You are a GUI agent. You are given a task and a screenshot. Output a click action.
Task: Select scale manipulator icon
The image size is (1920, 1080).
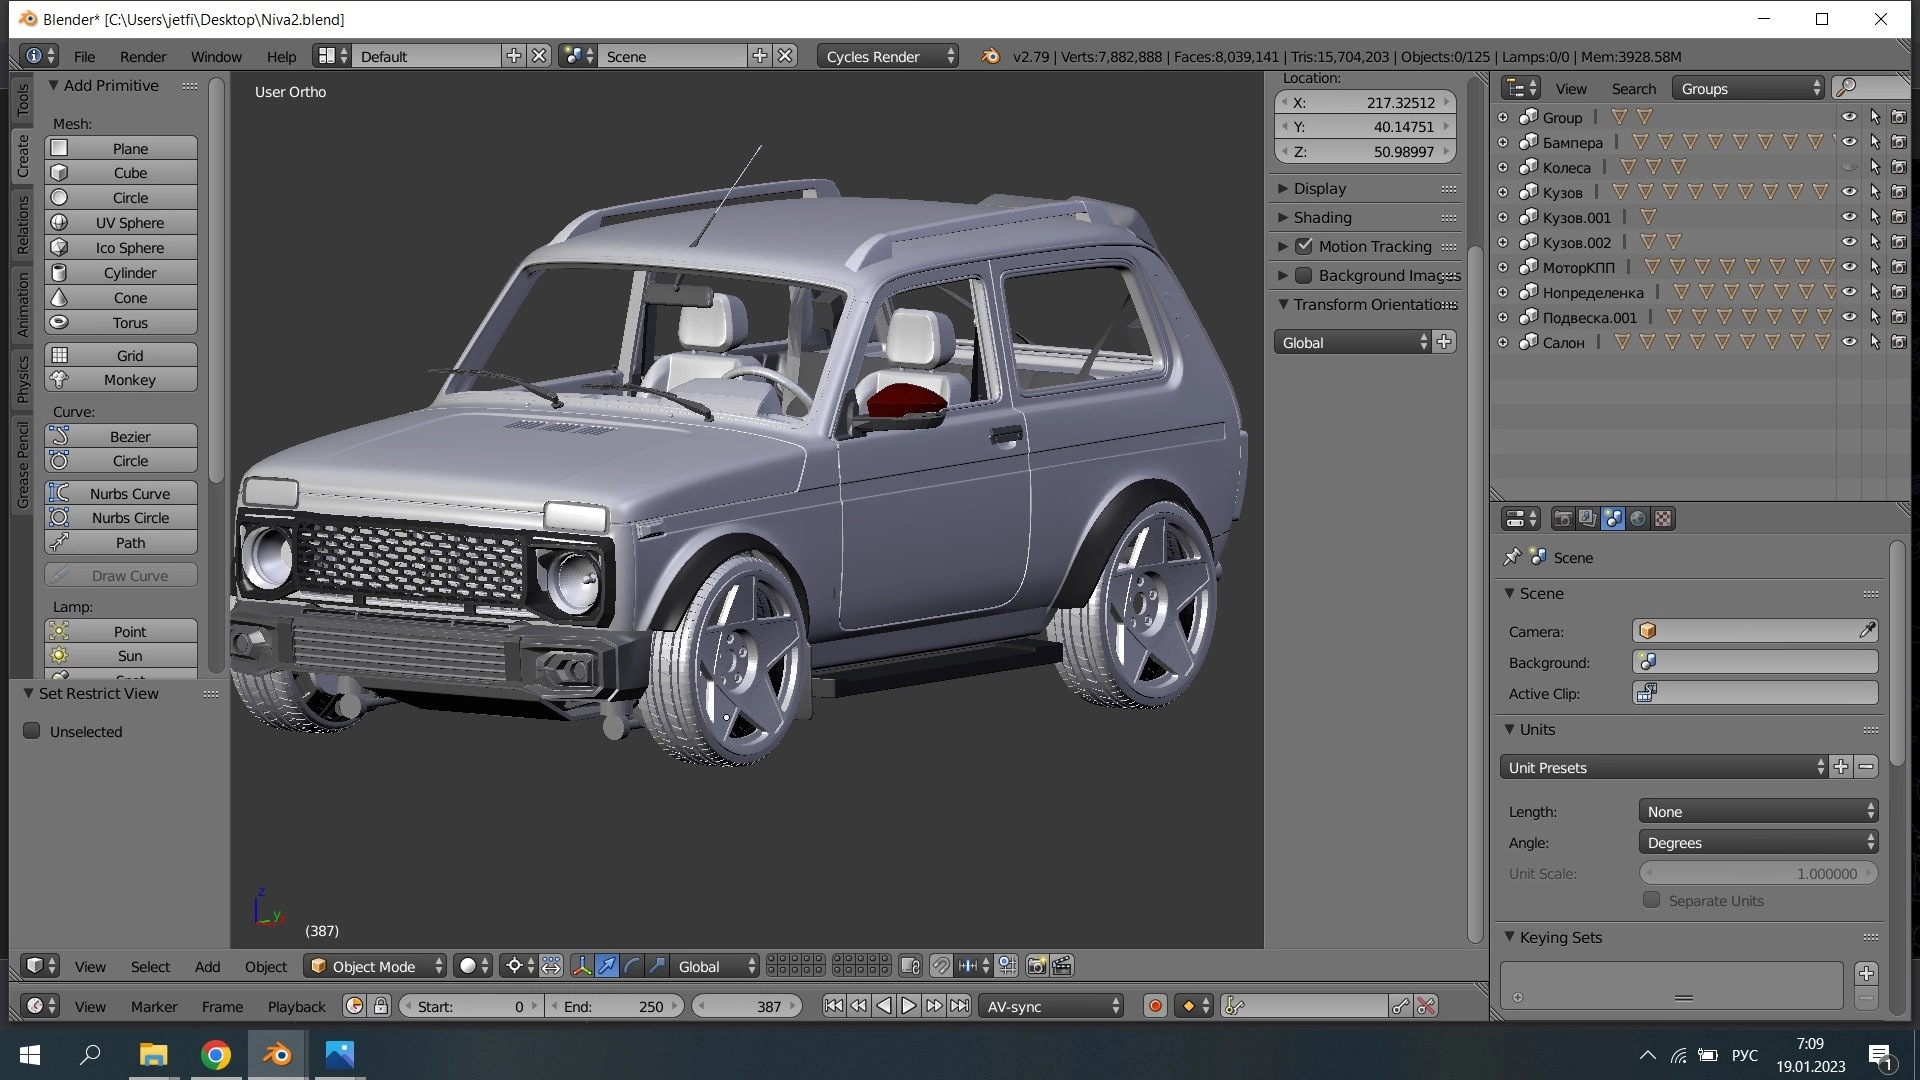[x=656, y=966]
